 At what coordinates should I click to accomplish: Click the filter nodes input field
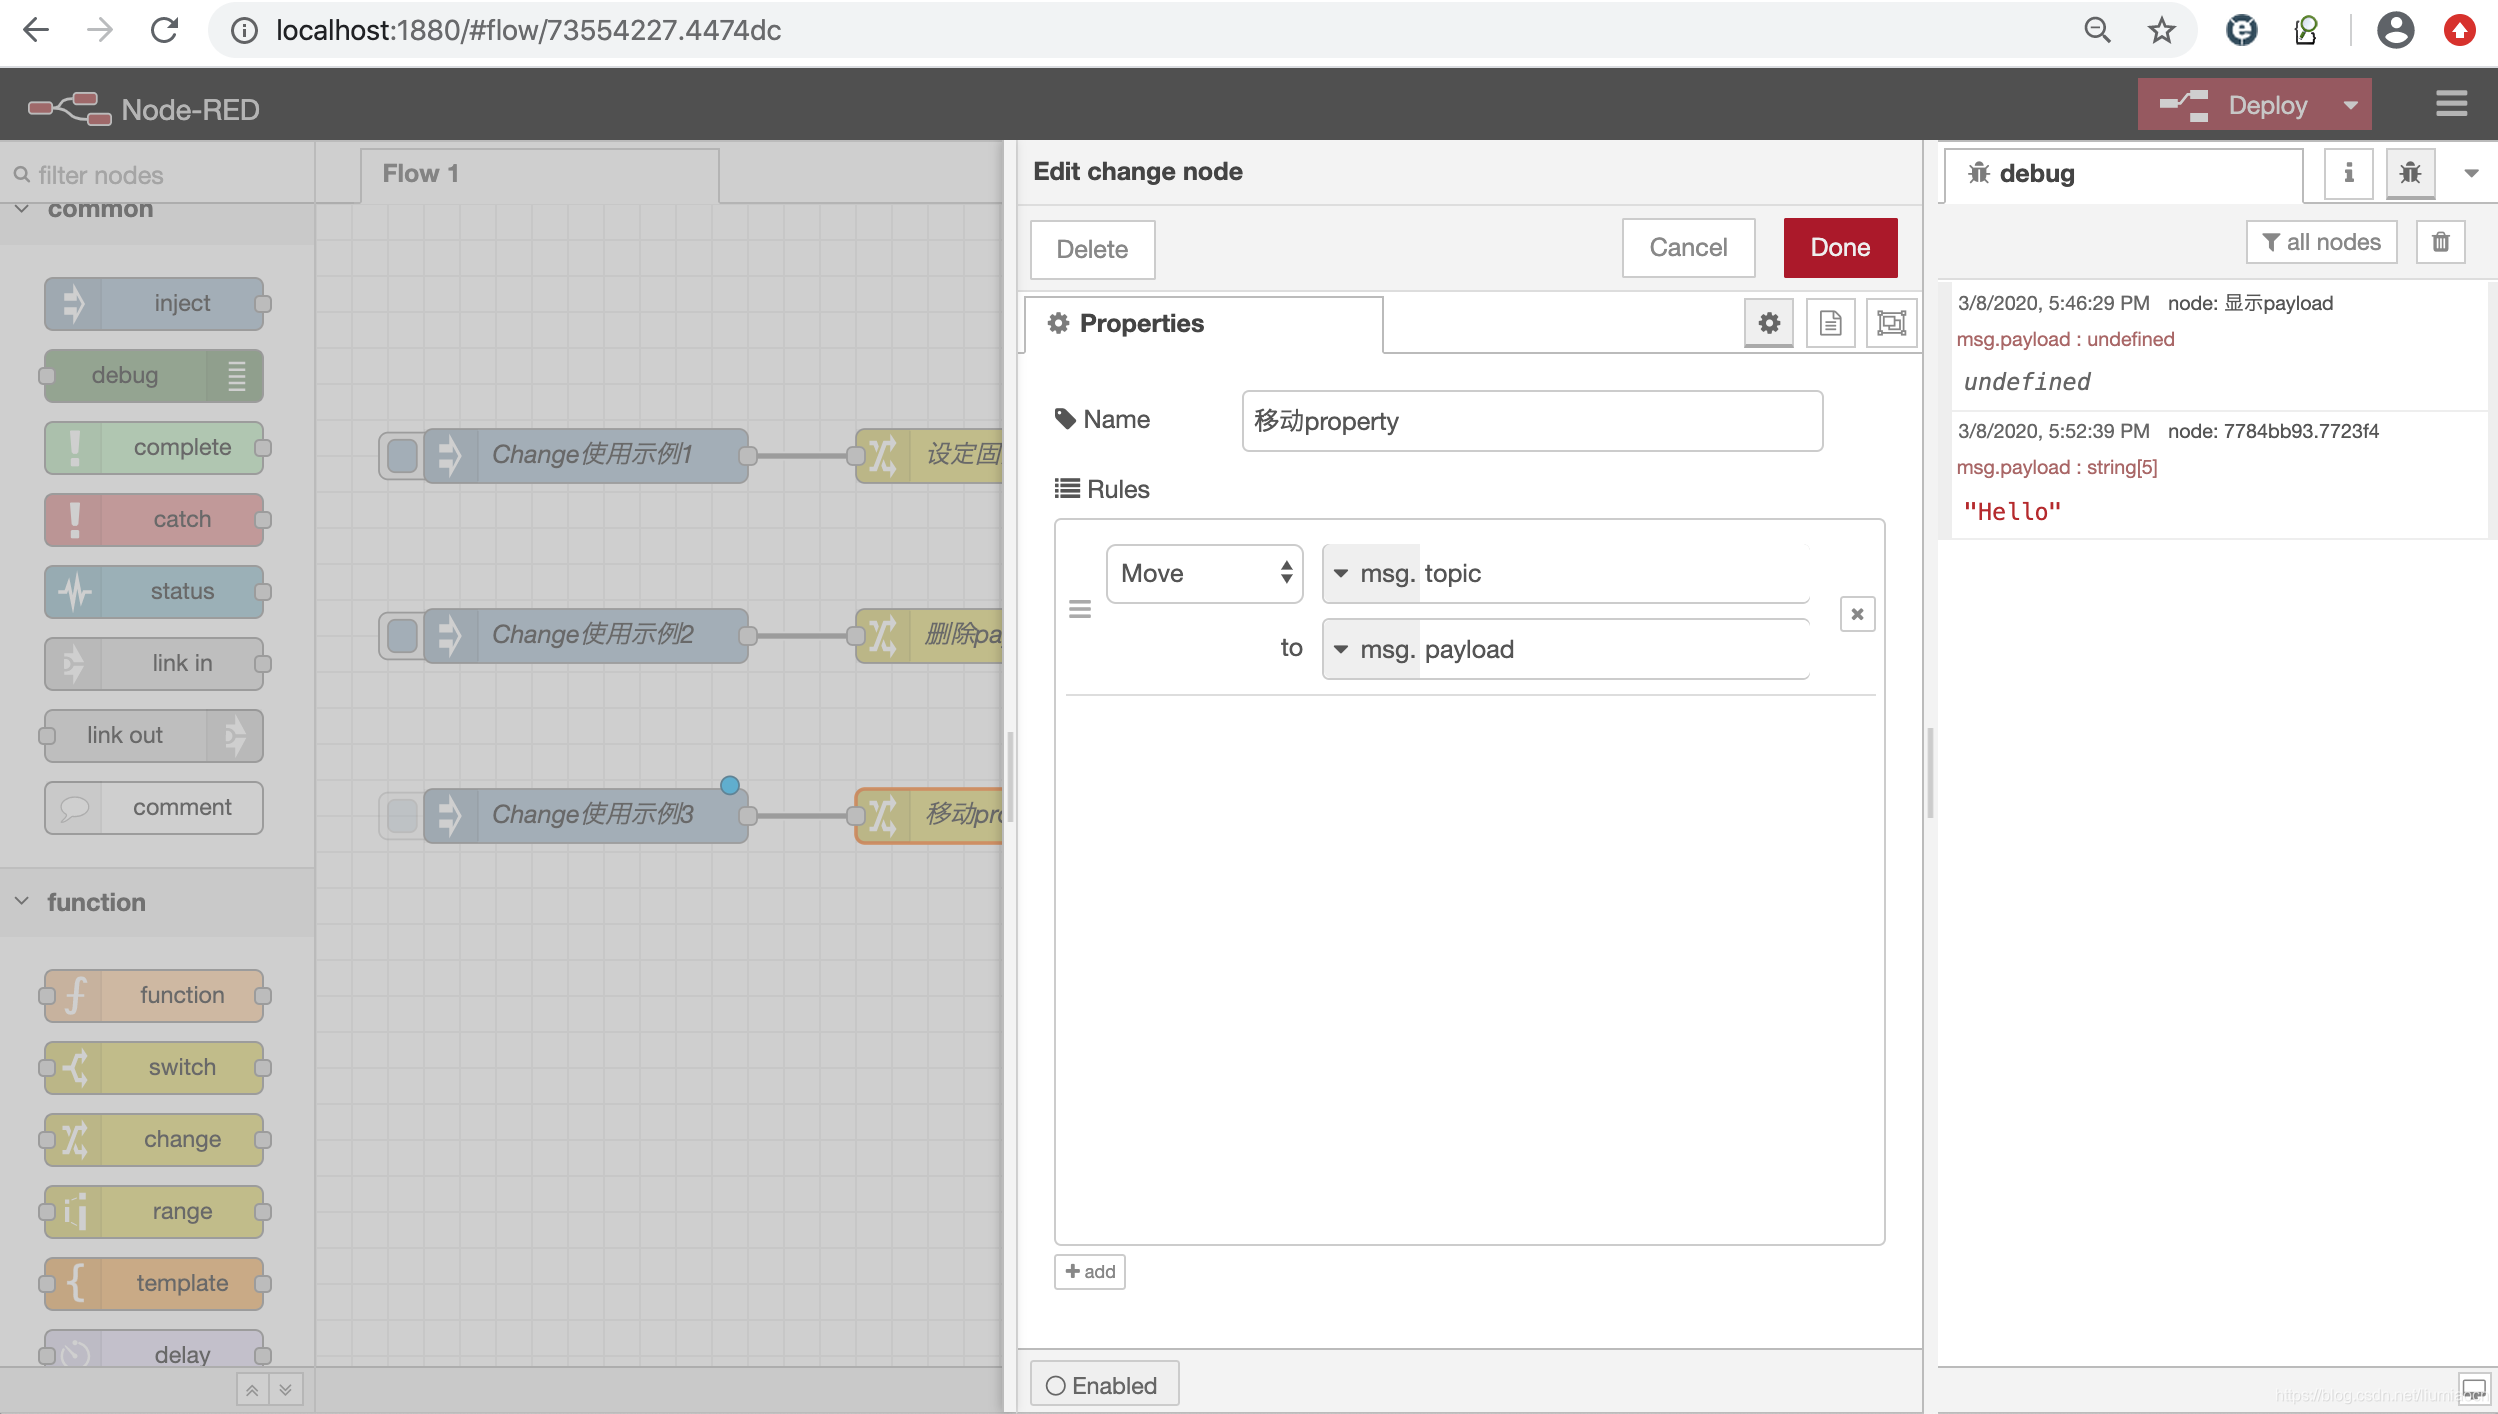point(154,173)
